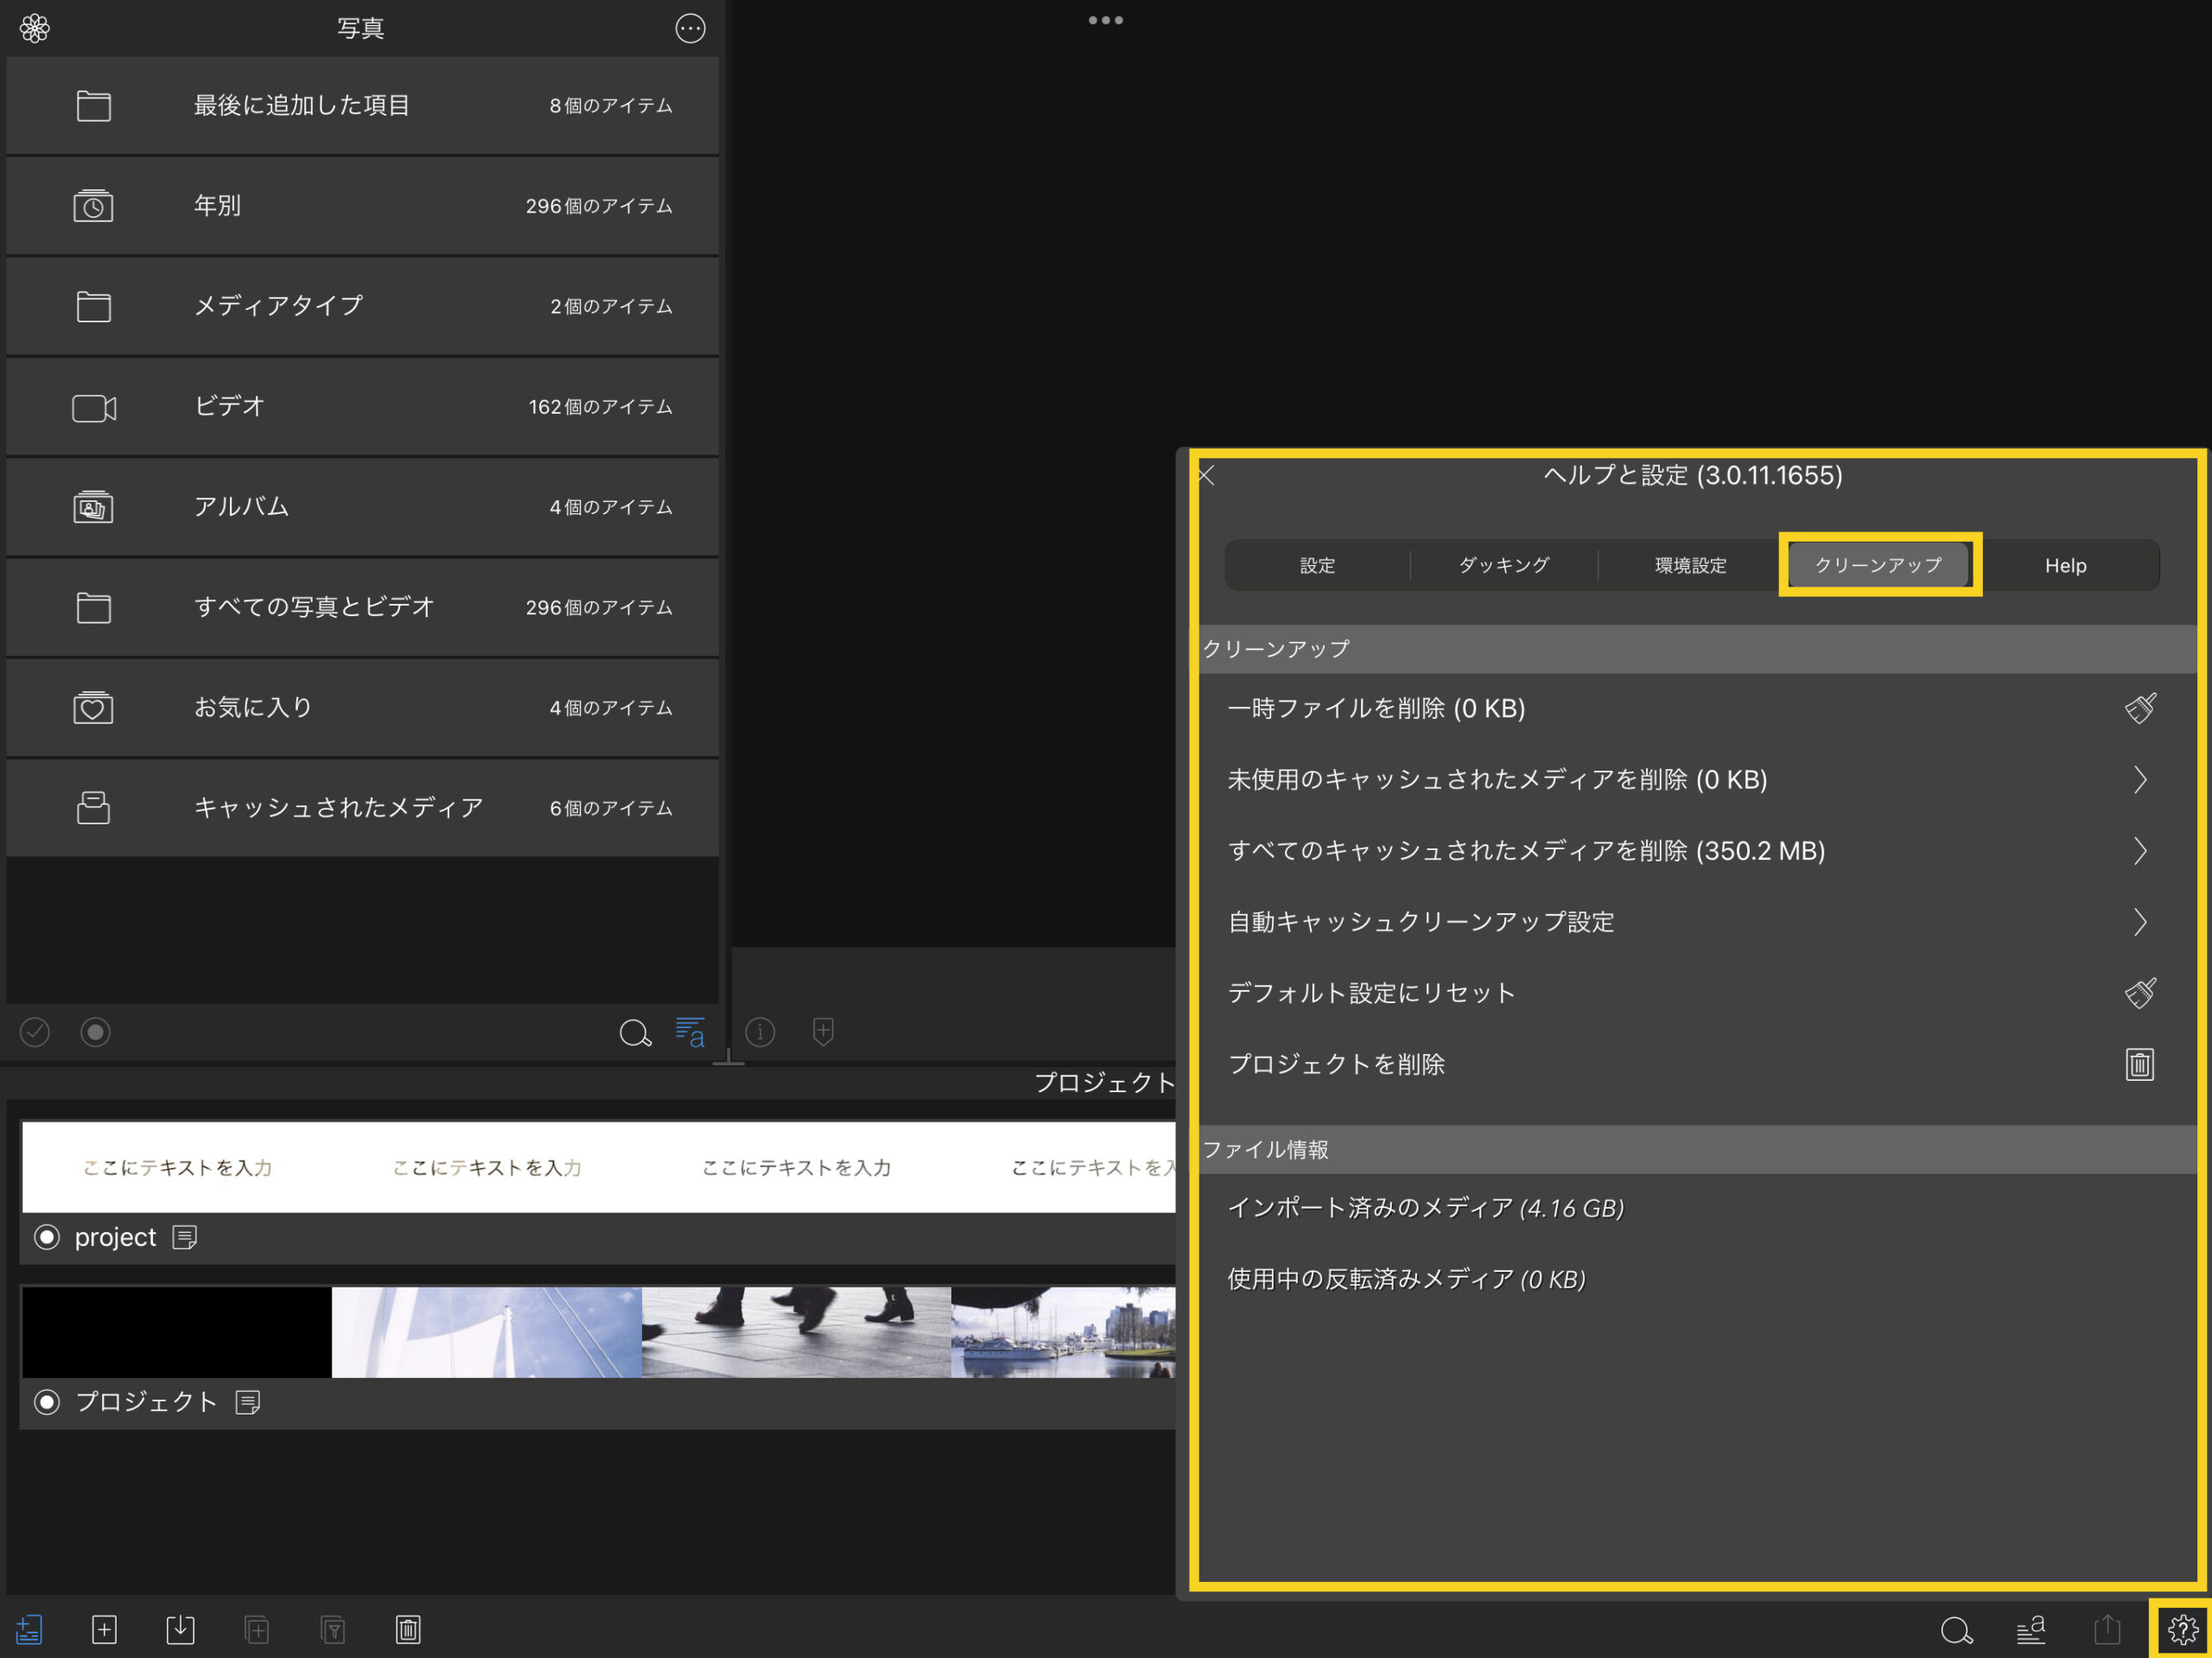Open the ビデオ collection

(x=363, y=407)
